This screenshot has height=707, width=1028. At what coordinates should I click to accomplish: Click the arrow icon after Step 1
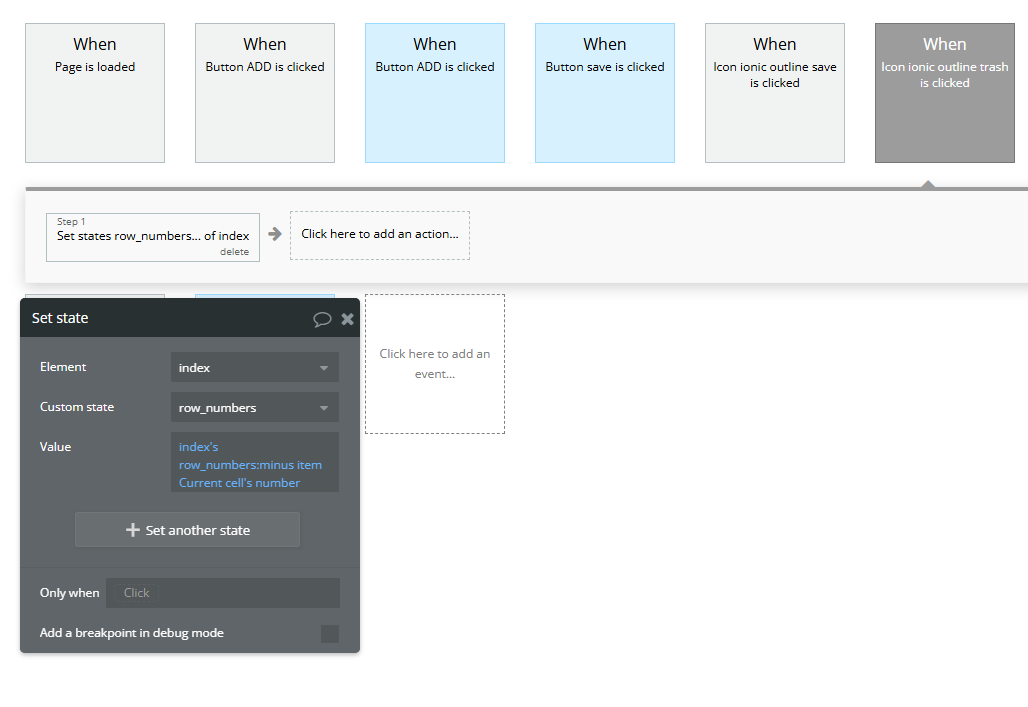click(275, 234)
